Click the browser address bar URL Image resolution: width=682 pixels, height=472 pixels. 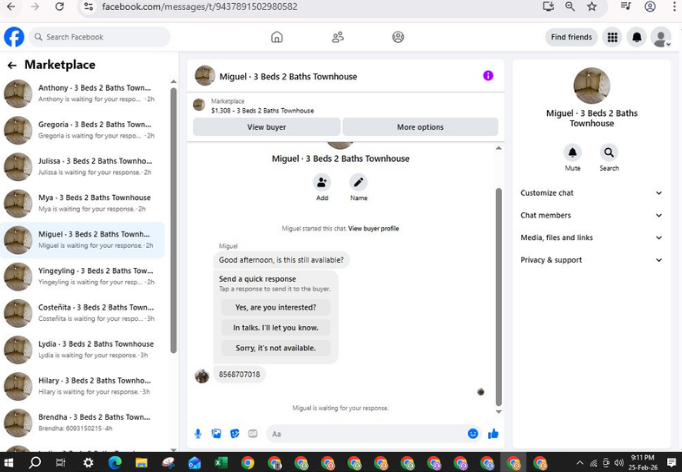[x=200, y=7]
